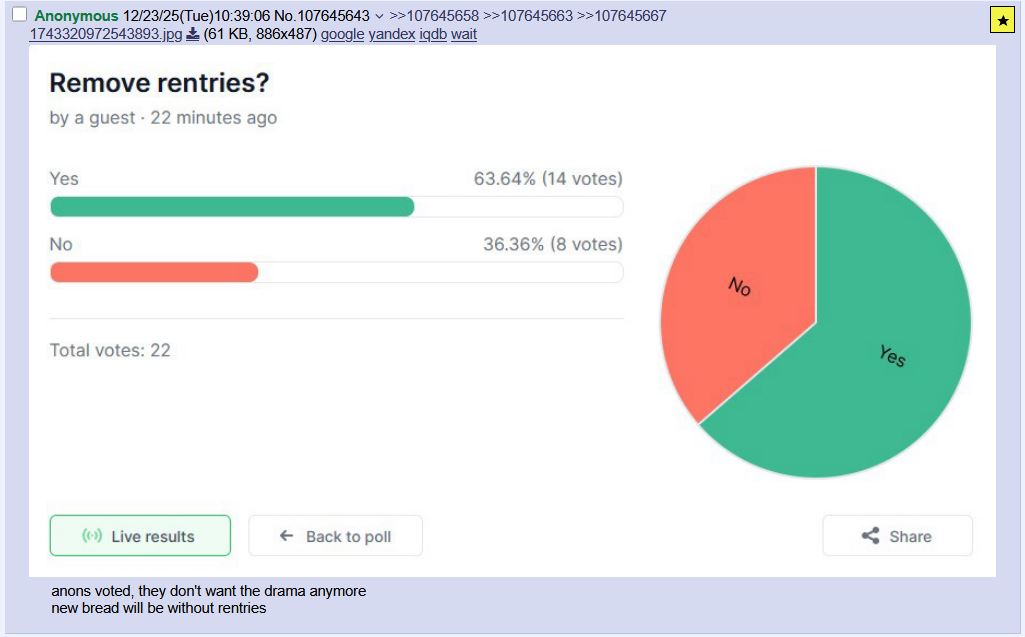Click the green Yes progress bar
Viewport: 1025px width, 637px height.
(232, 207)
